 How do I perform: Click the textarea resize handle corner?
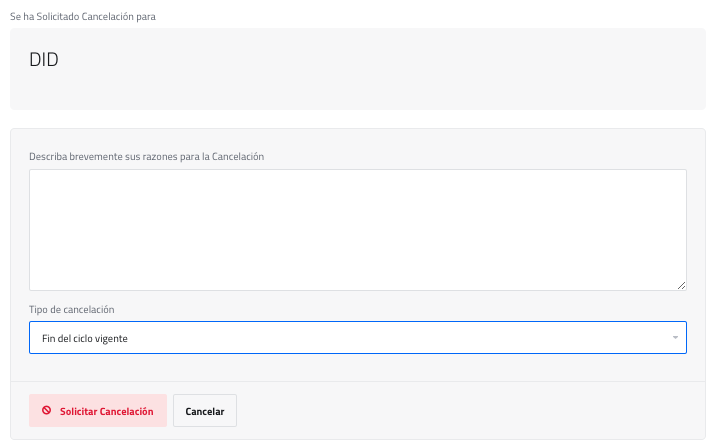[x=681, y=285]
